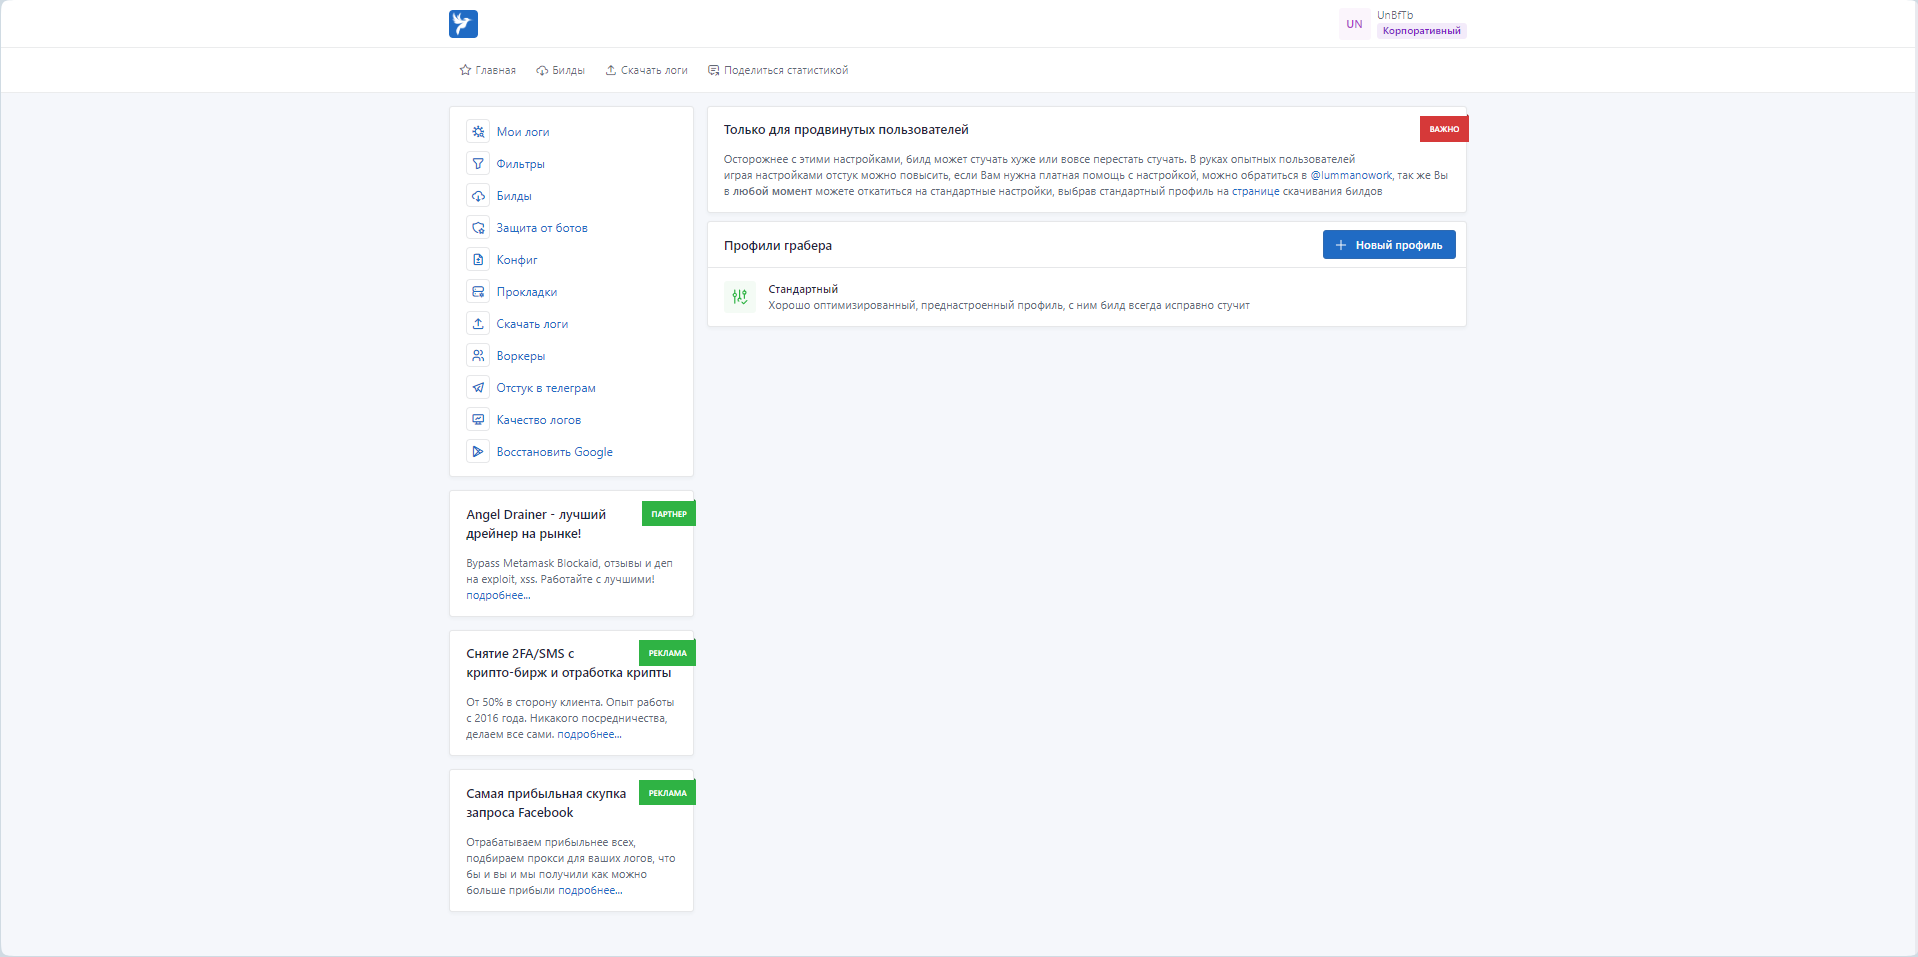Click the play icon beside Восстановить Google
The width and height of the screenshot is (1918, 957).
click(478, 452)
